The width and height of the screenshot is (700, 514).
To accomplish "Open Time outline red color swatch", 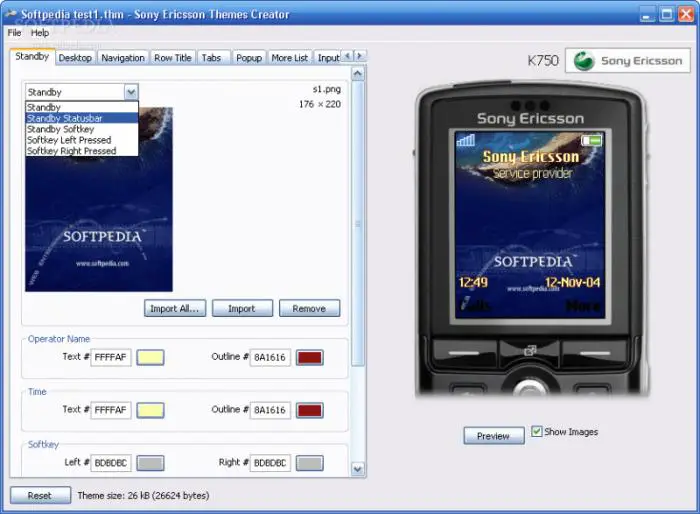I will tap(310, 410).
